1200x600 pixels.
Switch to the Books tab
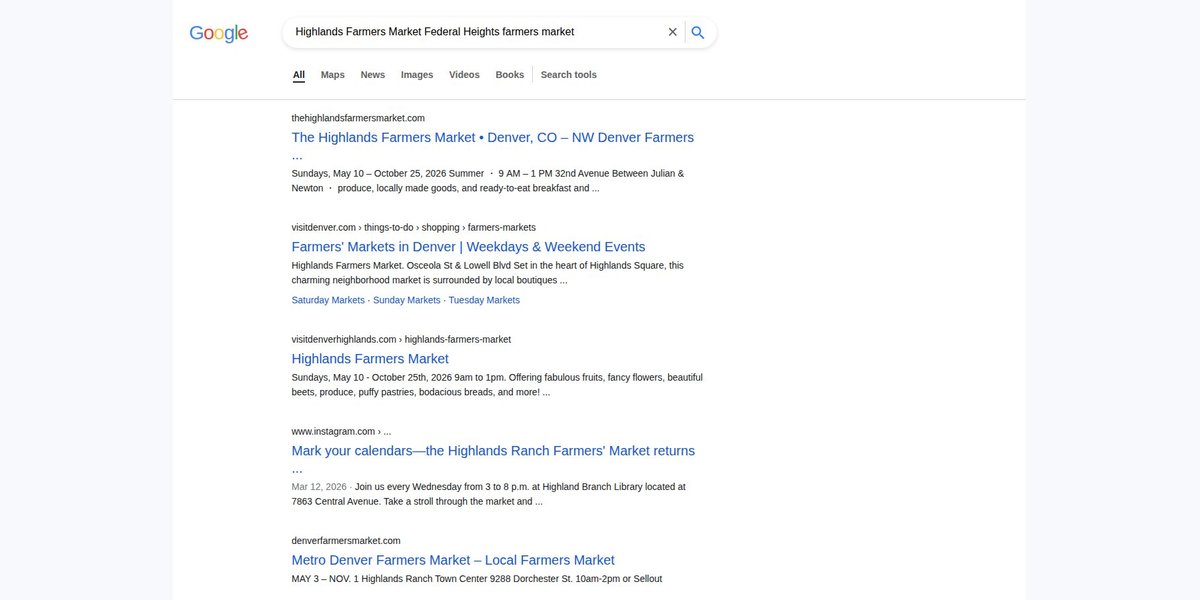[x=510, y=75]
